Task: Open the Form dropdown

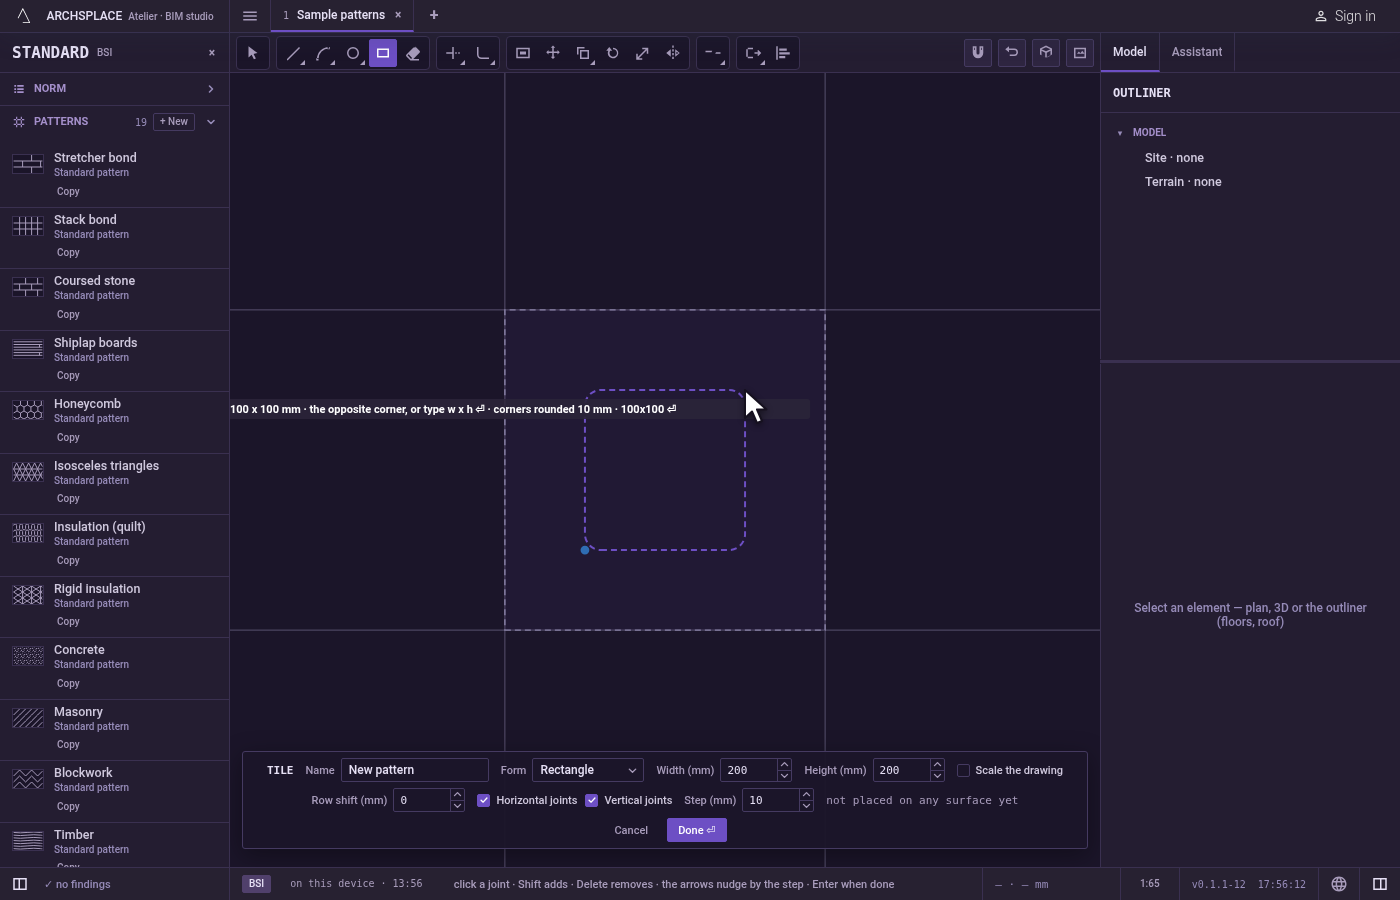Action: (588, 770)
